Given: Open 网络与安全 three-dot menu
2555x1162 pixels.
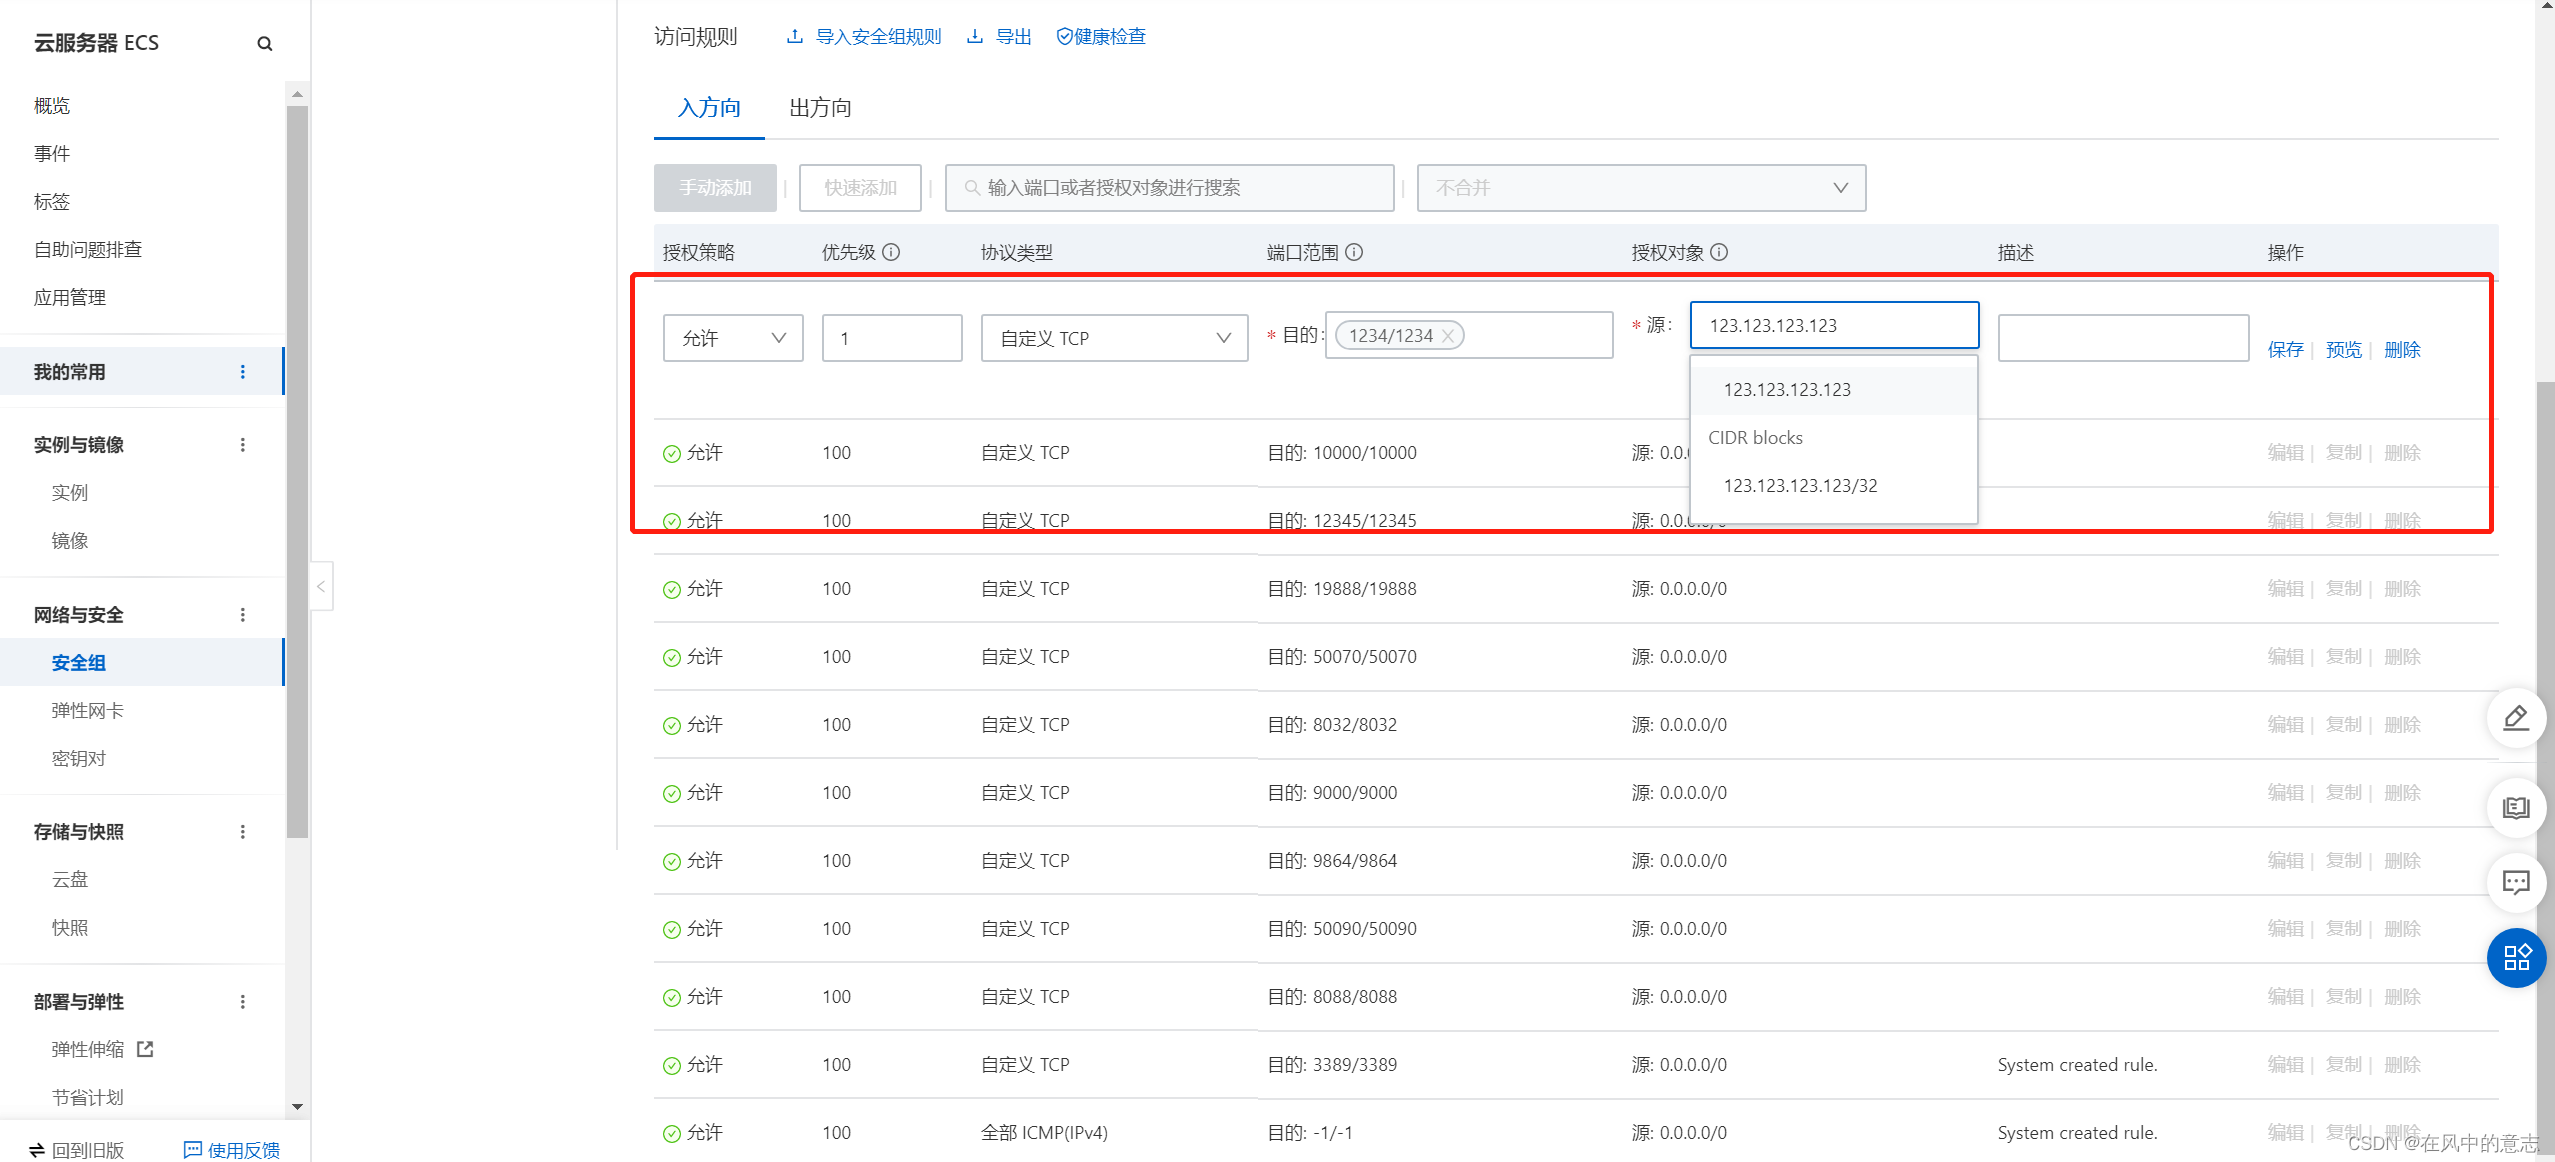Looking at the screenshot, I should coord(242,615).
